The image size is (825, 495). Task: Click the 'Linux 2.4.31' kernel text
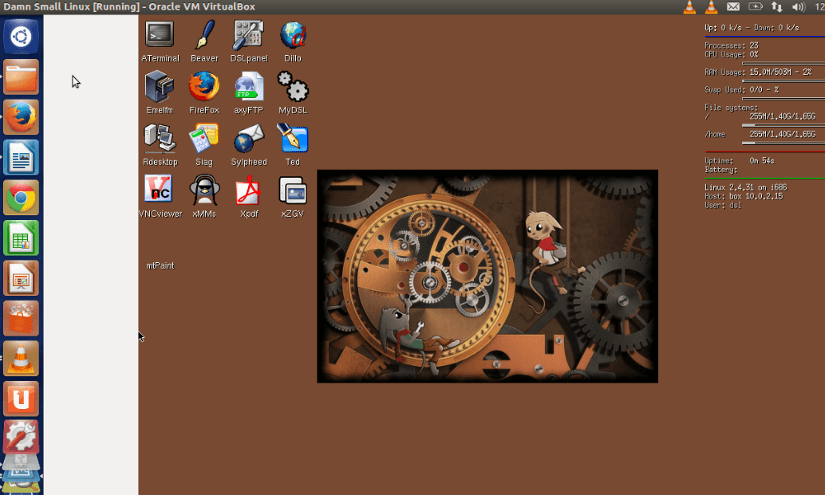pyautogui.click(x=746, y=187)
